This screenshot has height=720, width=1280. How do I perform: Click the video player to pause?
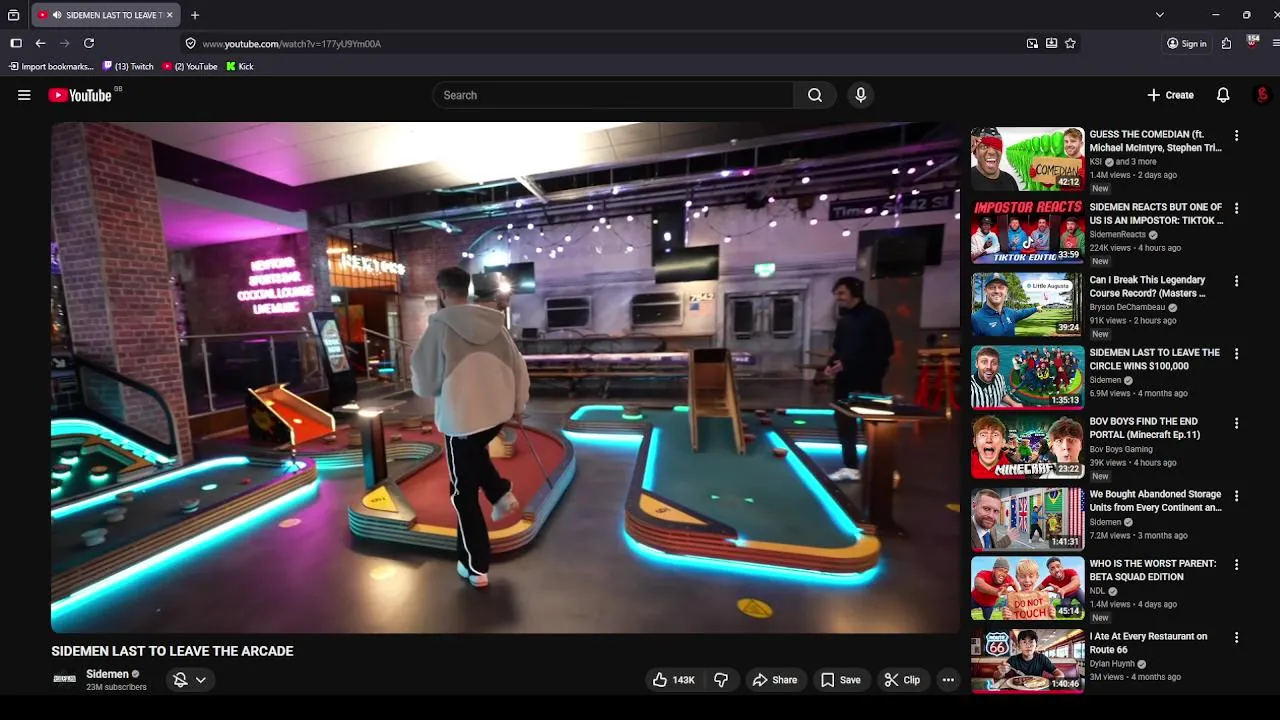(x=505, y=378)
